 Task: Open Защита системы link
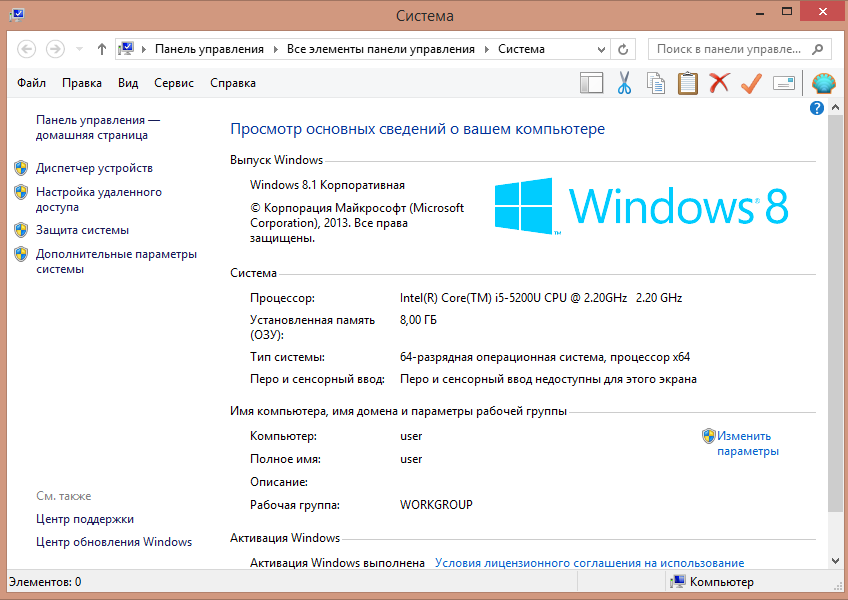click(x=82, y=230)
